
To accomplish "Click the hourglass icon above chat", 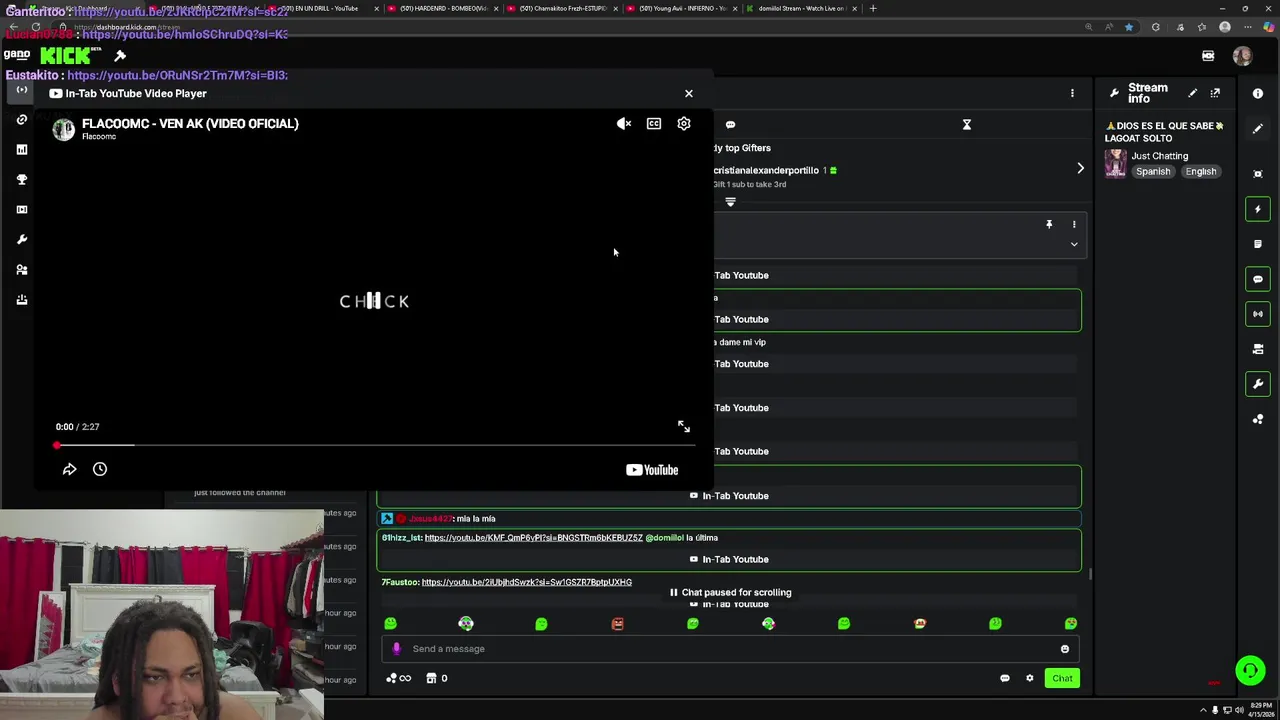I will 967,125.
